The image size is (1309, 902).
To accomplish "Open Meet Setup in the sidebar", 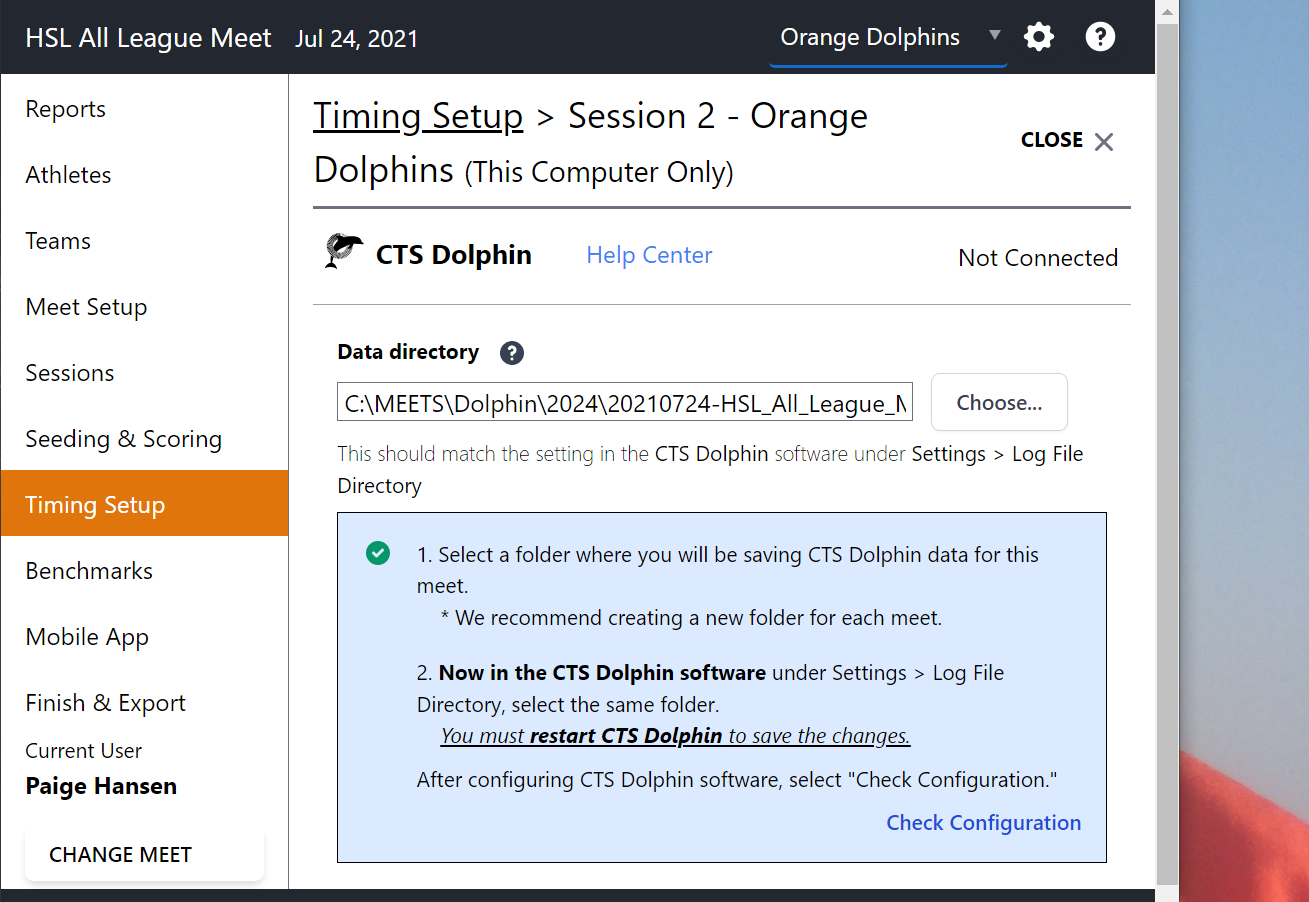I will tap(145, 307).
